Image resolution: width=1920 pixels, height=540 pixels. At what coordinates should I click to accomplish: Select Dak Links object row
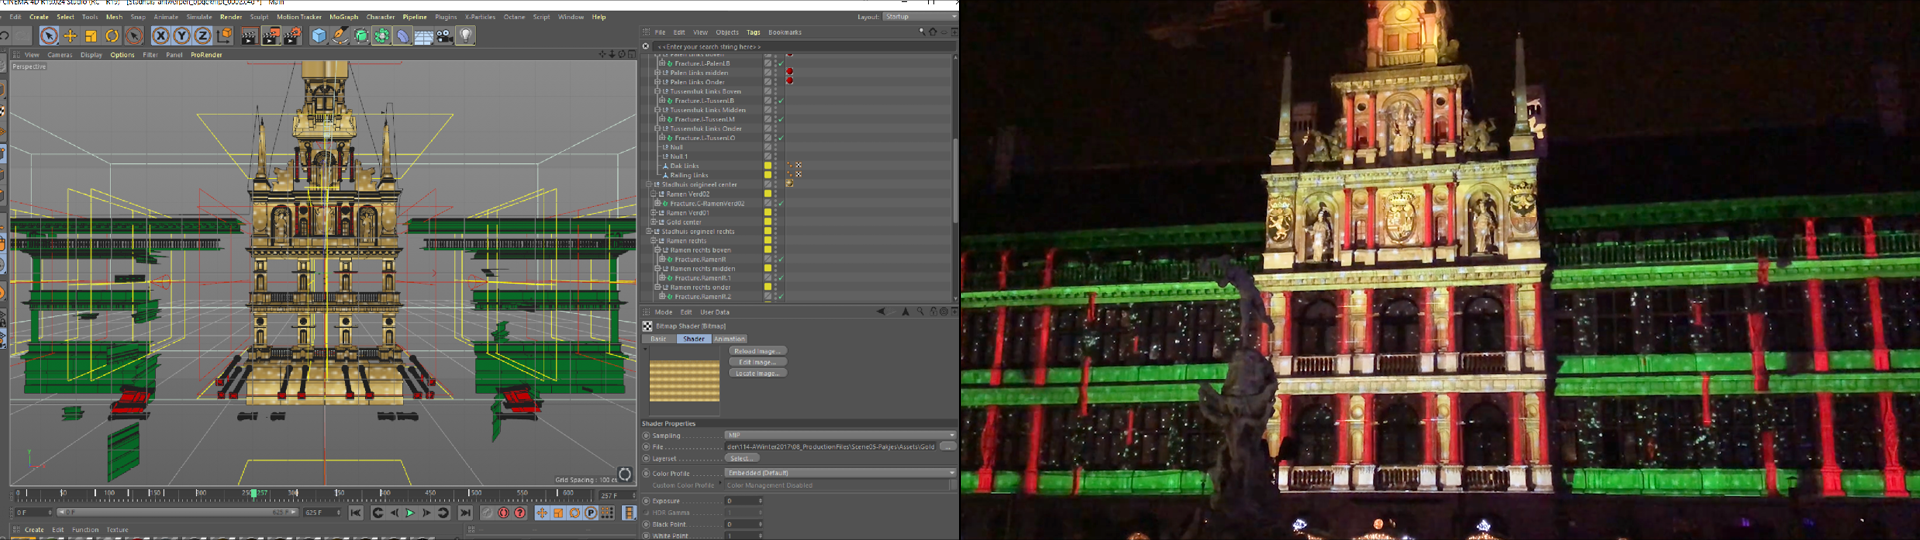click(x=684, y=166)
